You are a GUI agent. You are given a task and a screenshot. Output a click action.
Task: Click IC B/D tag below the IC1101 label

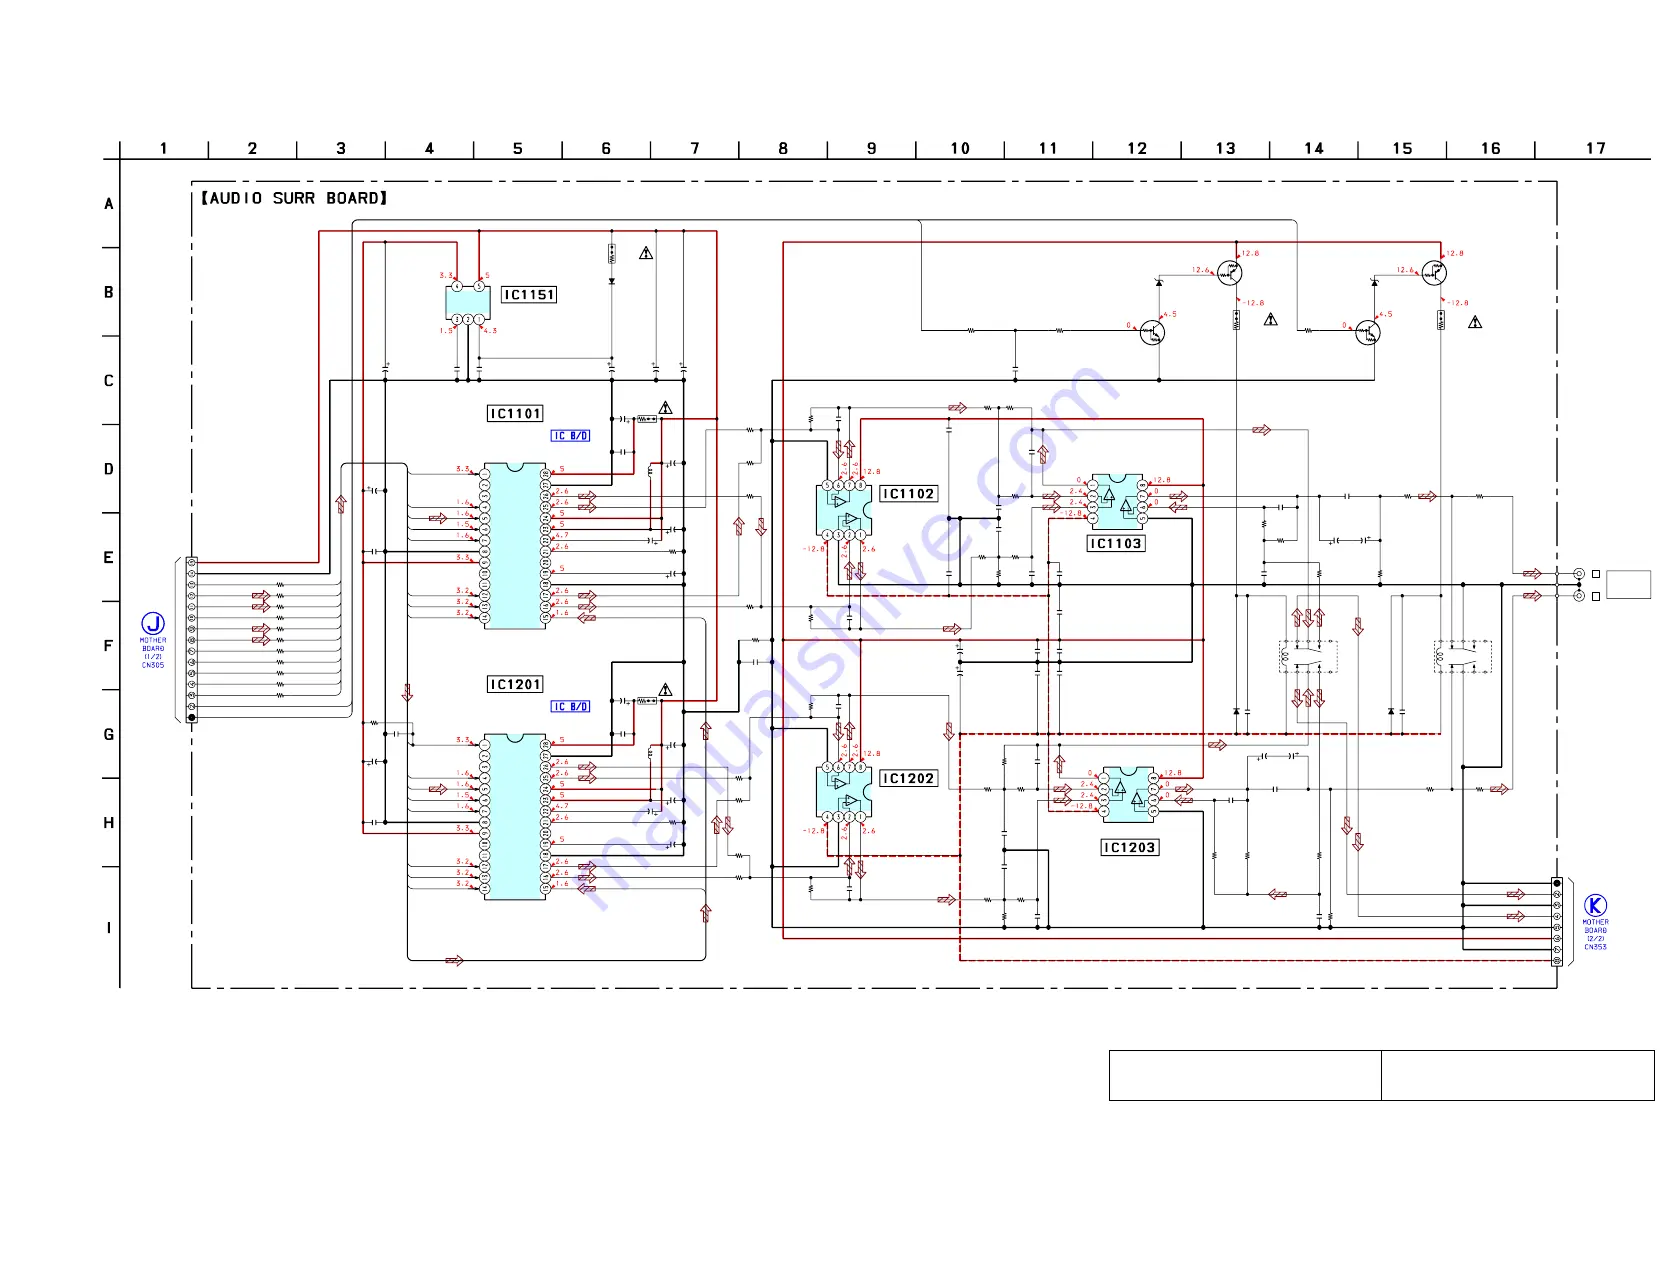pyautogui.click(x=571, y=436)
